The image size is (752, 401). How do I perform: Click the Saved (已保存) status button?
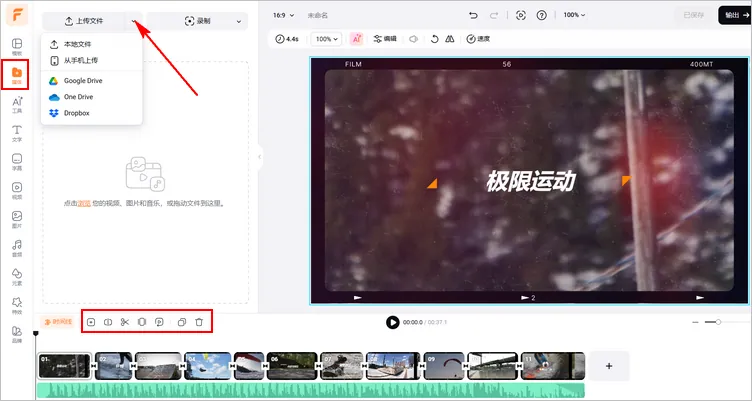(693, 15)
